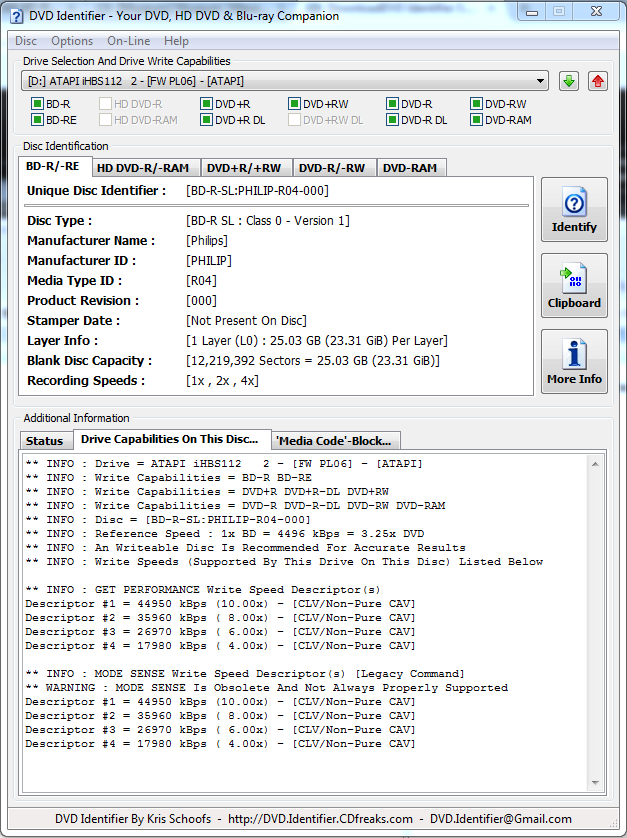Click the log scrollbar up arrow
Viewport: 627px width, 838px height.
click(x=595, y=464)
